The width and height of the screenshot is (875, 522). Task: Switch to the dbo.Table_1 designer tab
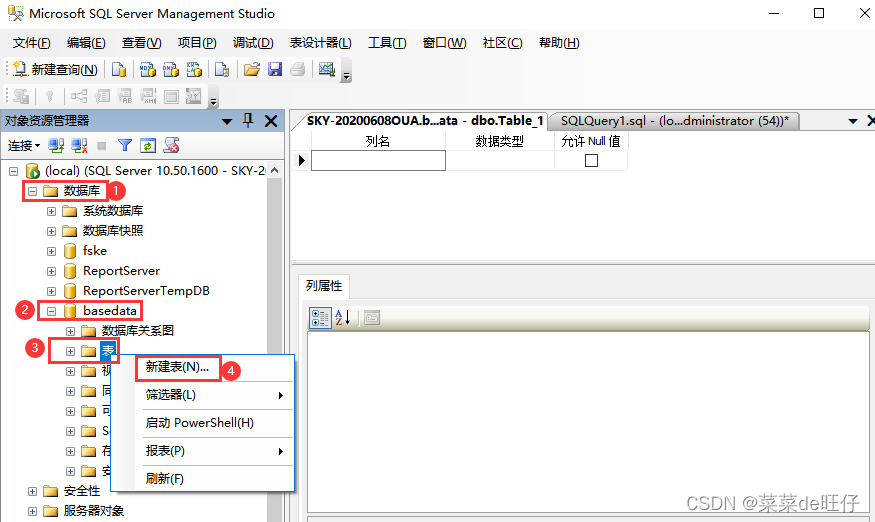click(425, 121)
